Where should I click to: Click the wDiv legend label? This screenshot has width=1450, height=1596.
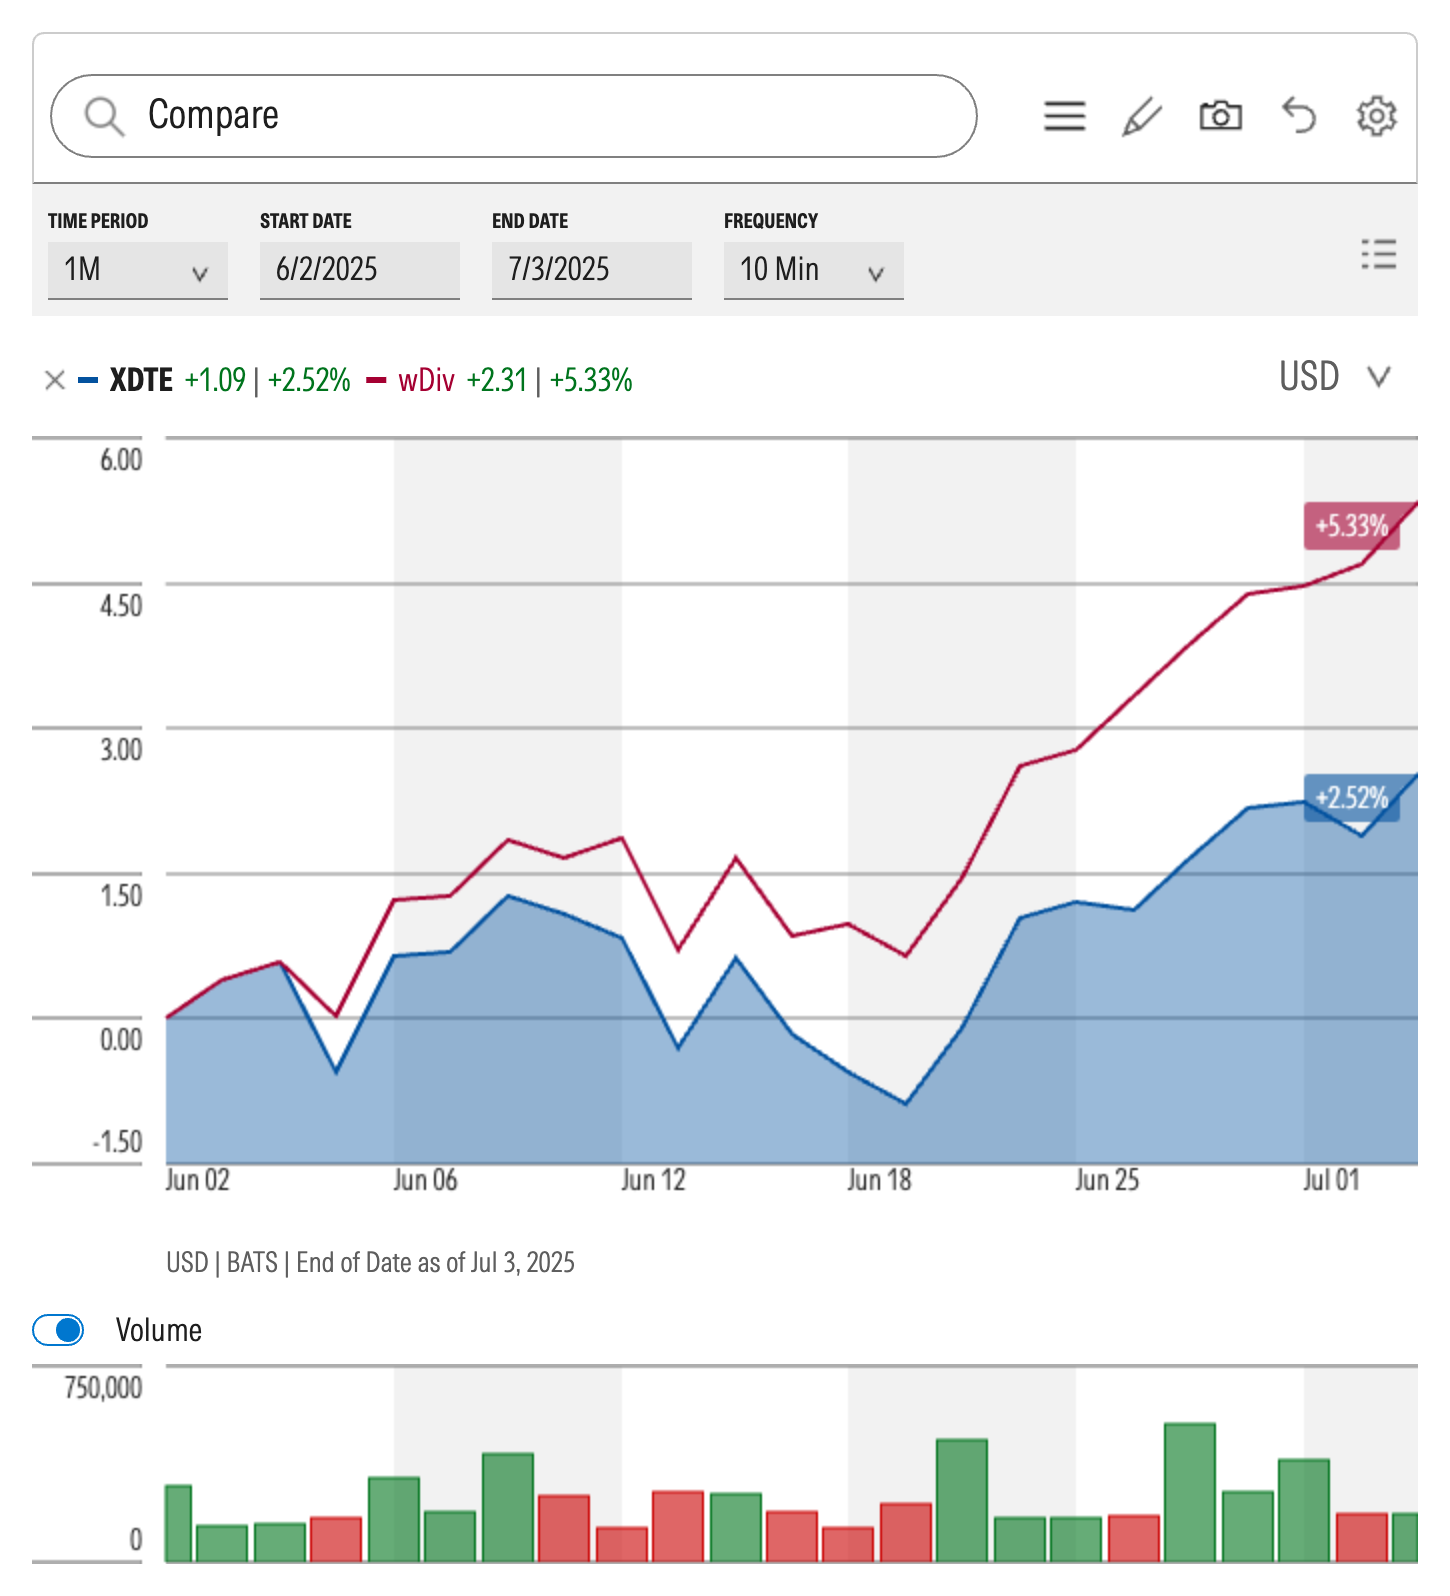tap(426, 380)
